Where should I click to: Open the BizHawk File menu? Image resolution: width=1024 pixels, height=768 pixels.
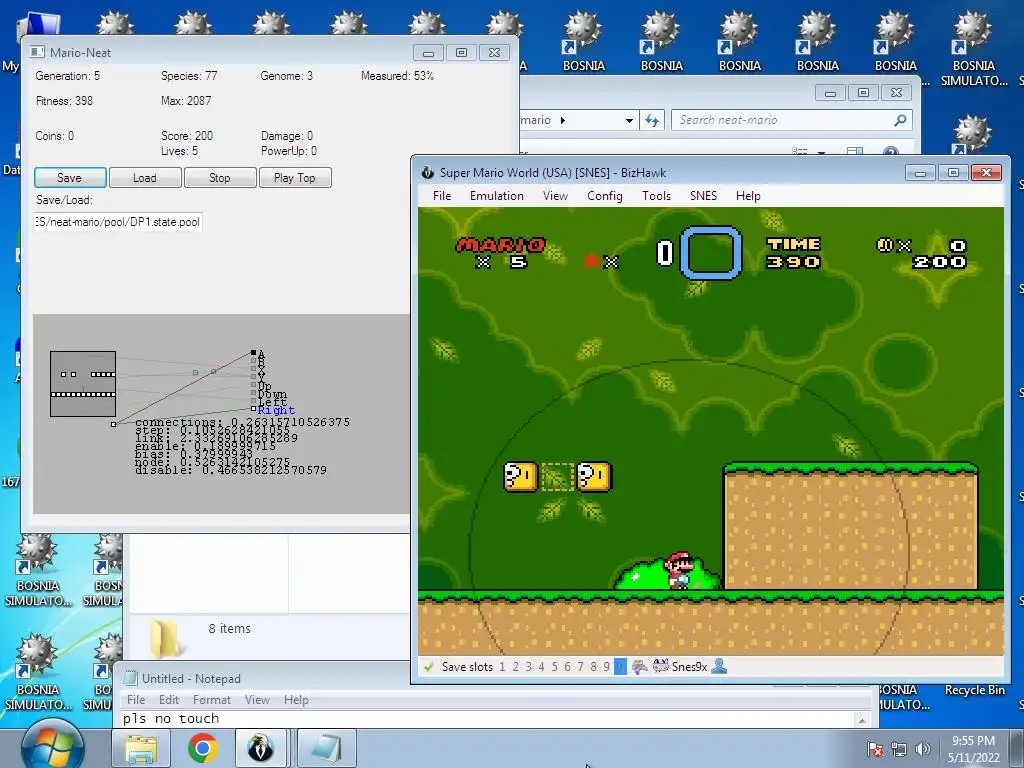click(x=442, y=196)
